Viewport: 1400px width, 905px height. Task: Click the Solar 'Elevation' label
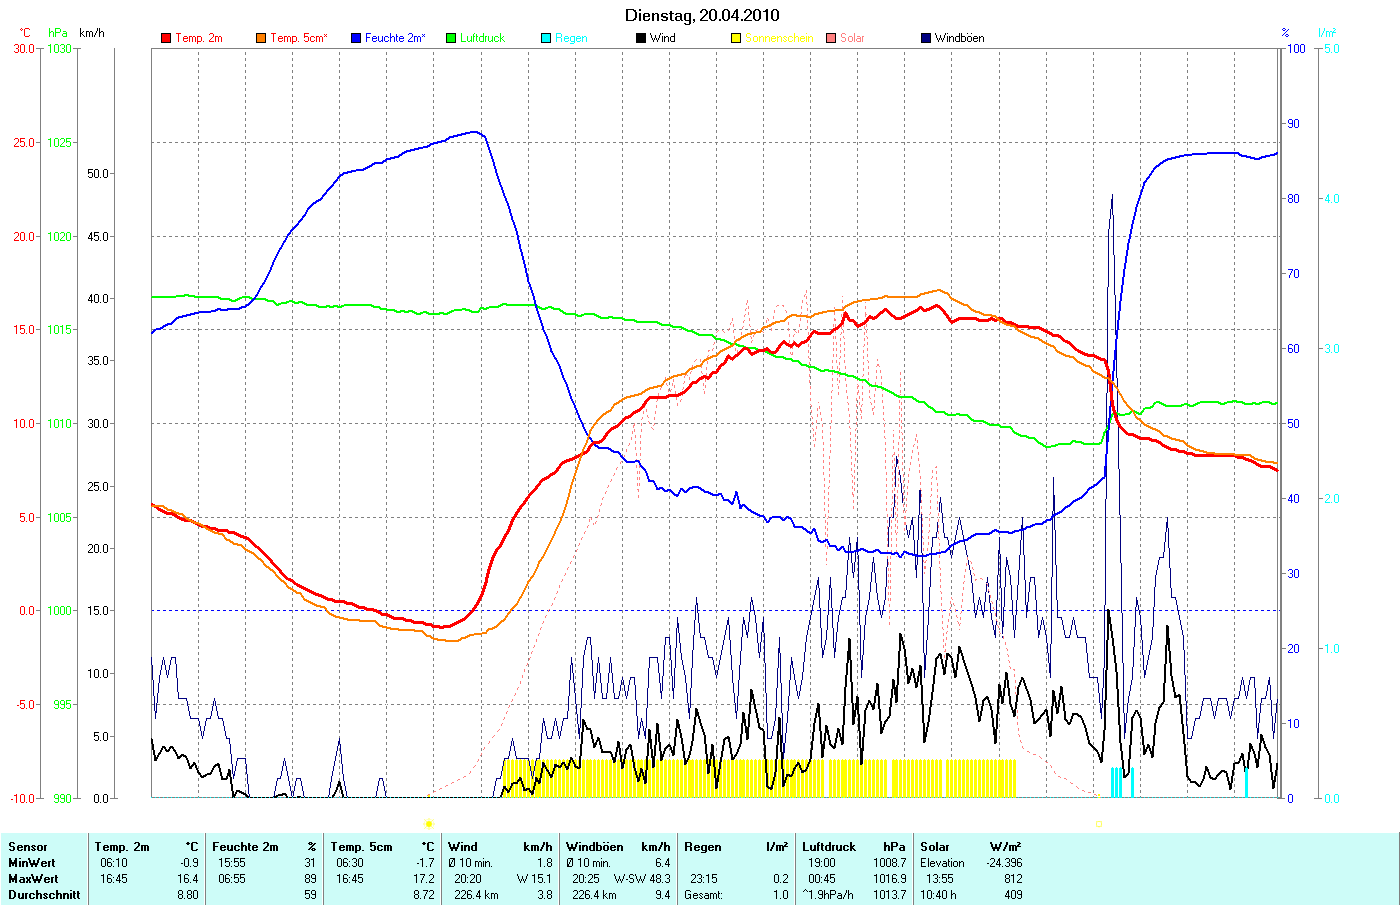(942, 863)
